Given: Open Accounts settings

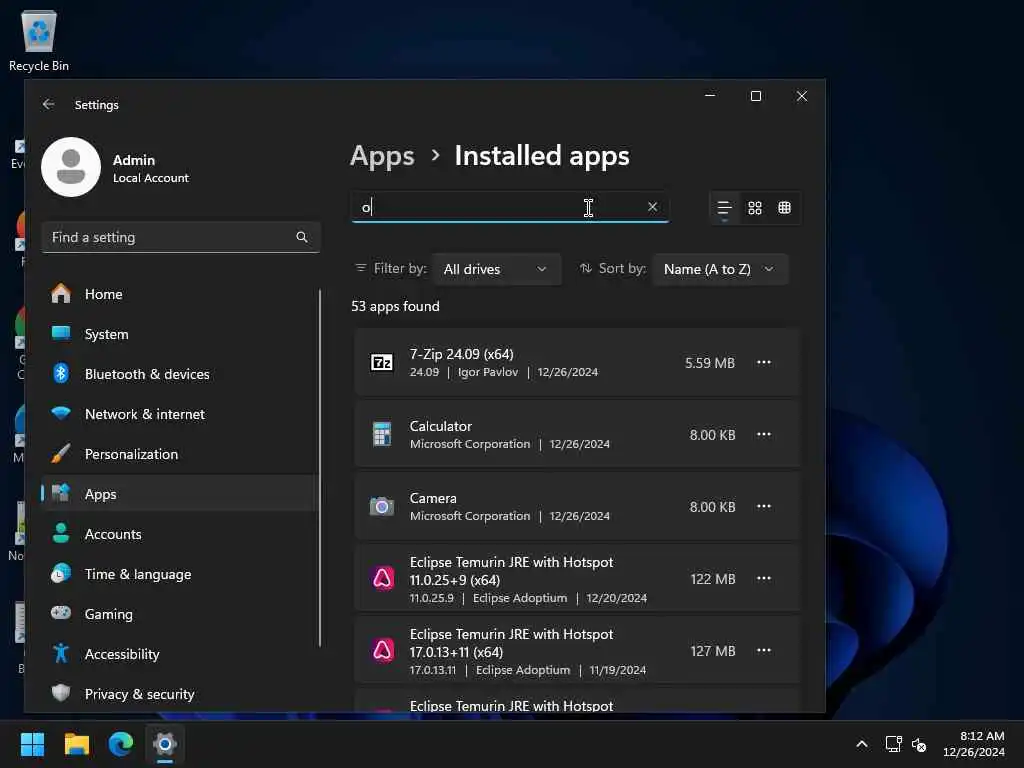Looking at the screenshot, I should 180,534.
